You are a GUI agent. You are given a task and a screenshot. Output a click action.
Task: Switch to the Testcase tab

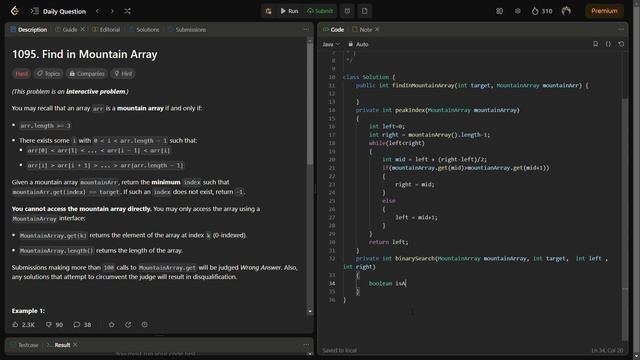click(x=24, y=345)
